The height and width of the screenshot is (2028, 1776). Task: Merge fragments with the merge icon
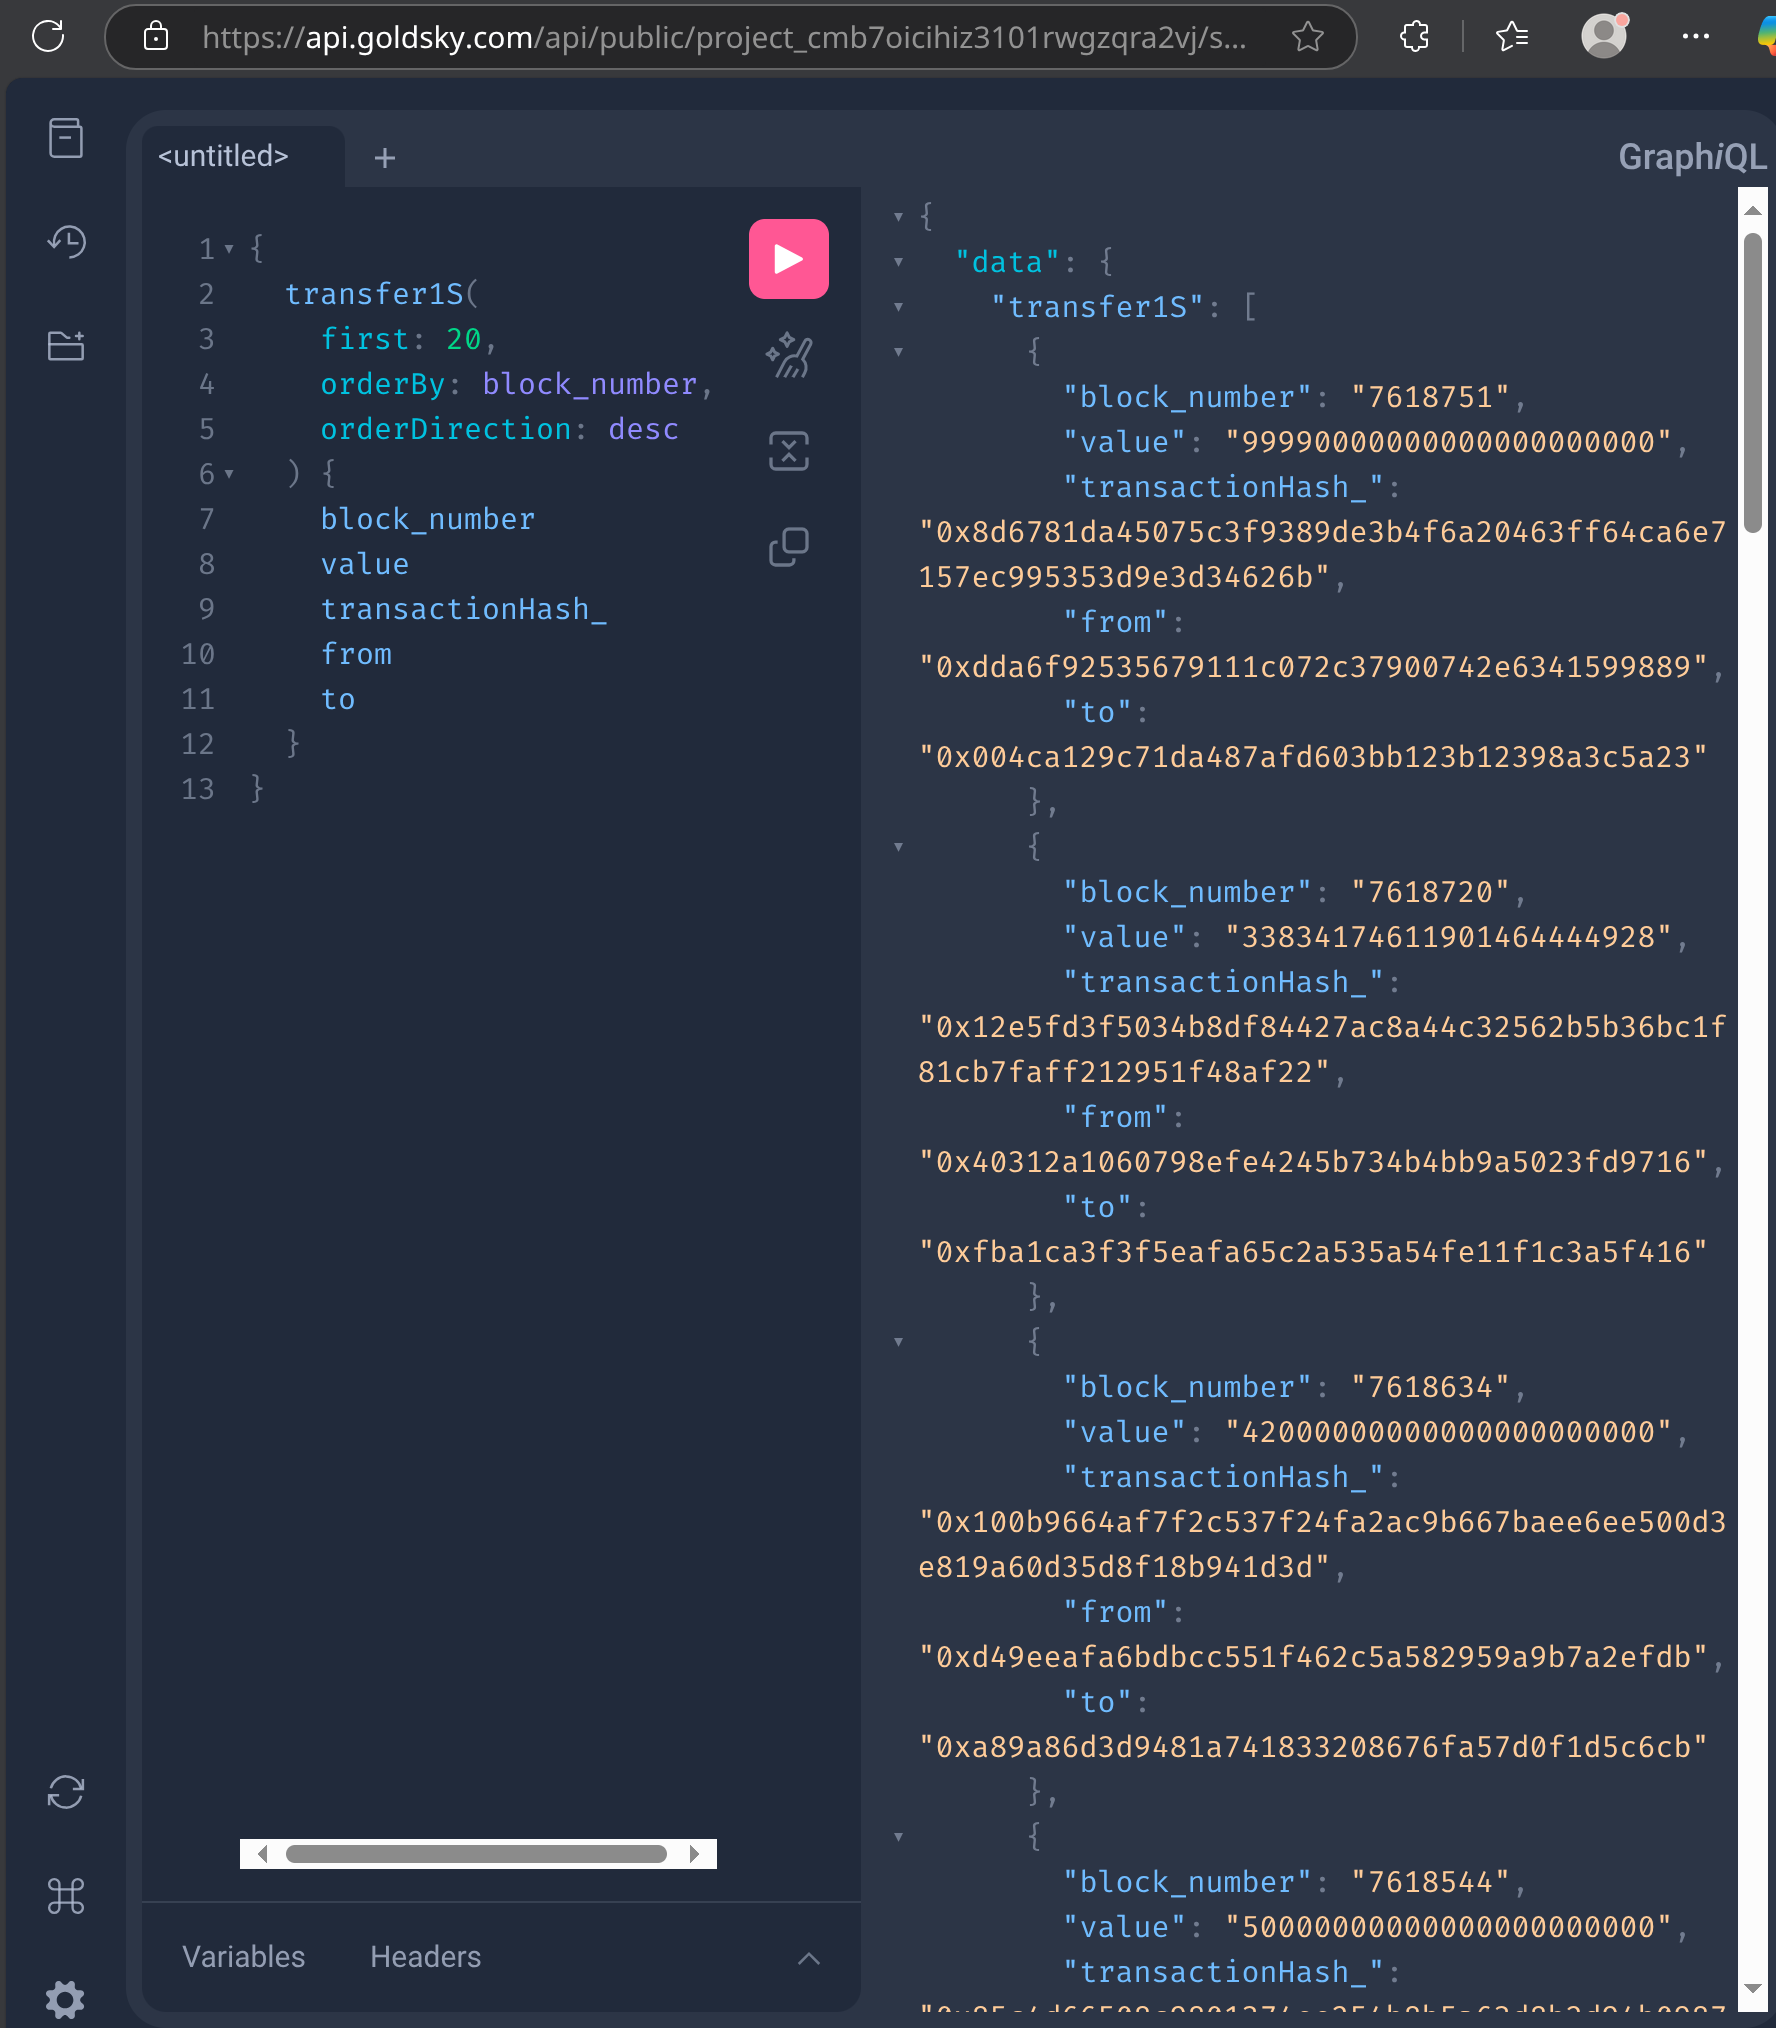[788, 451]
